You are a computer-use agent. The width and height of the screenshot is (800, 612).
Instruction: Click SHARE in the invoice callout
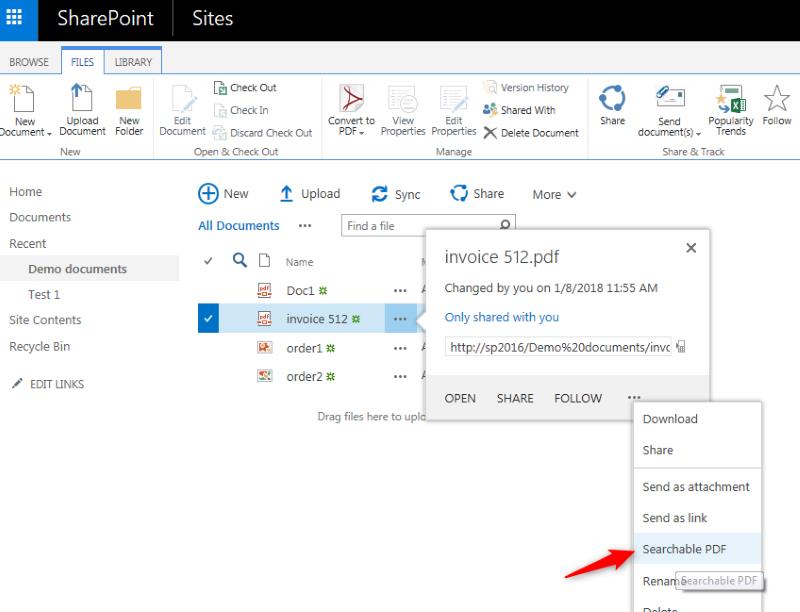515,398
